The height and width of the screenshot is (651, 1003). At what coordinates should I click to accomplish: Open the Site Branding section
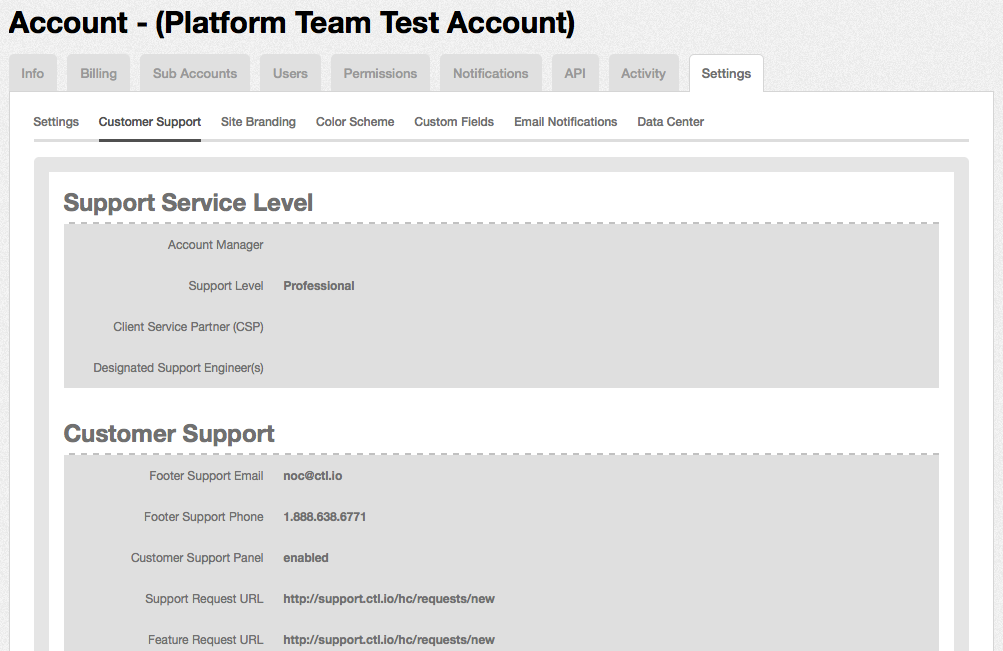tap(258, 121)
